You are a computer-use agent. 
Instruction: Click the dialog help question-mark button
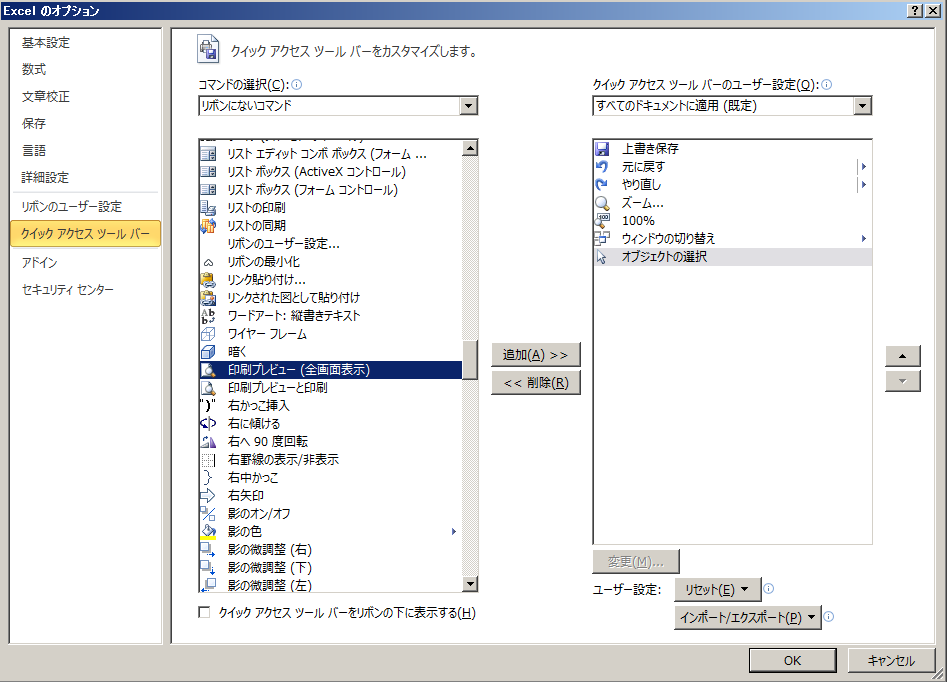pyautogui.click(x=916, y=10)
